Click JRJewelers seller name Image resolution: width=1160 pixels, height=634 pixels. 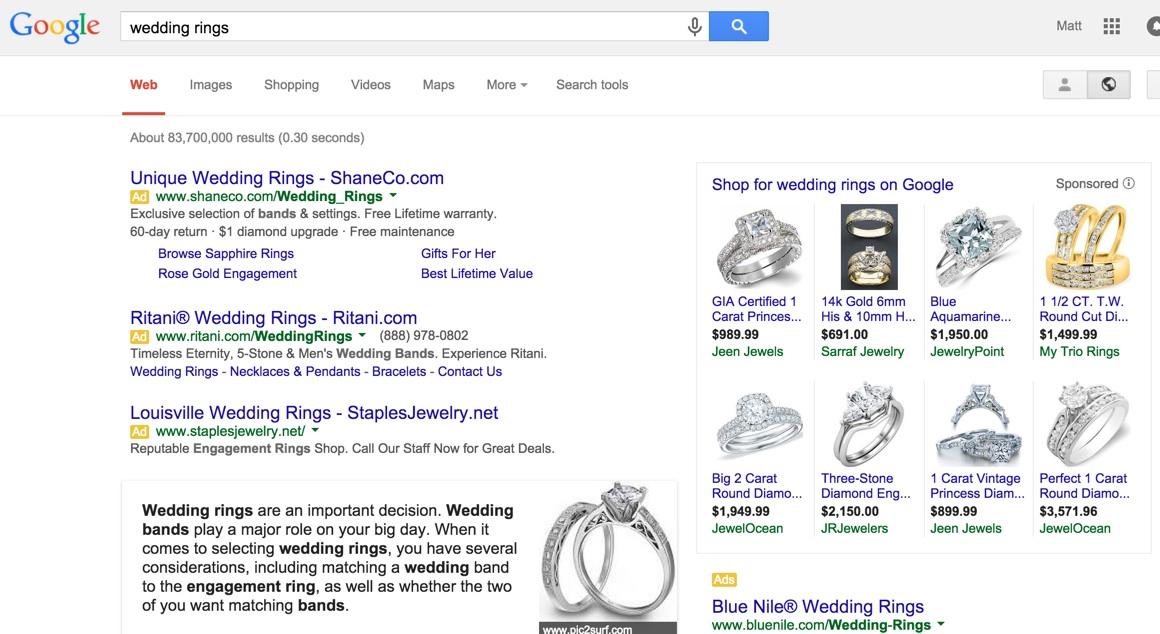[x=854, y=528]
